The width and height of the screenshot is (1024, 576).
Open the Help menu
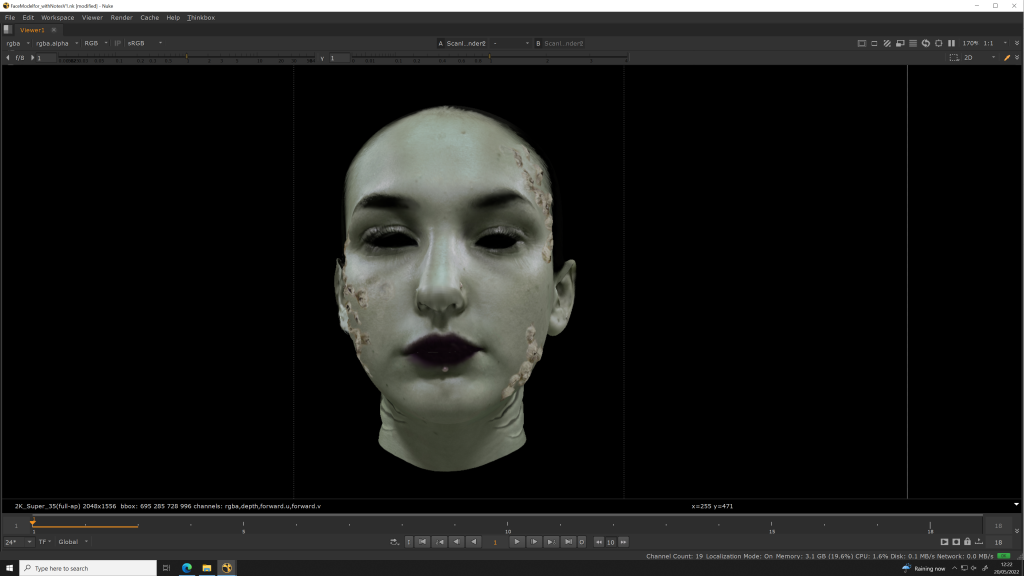coord(173,18)
